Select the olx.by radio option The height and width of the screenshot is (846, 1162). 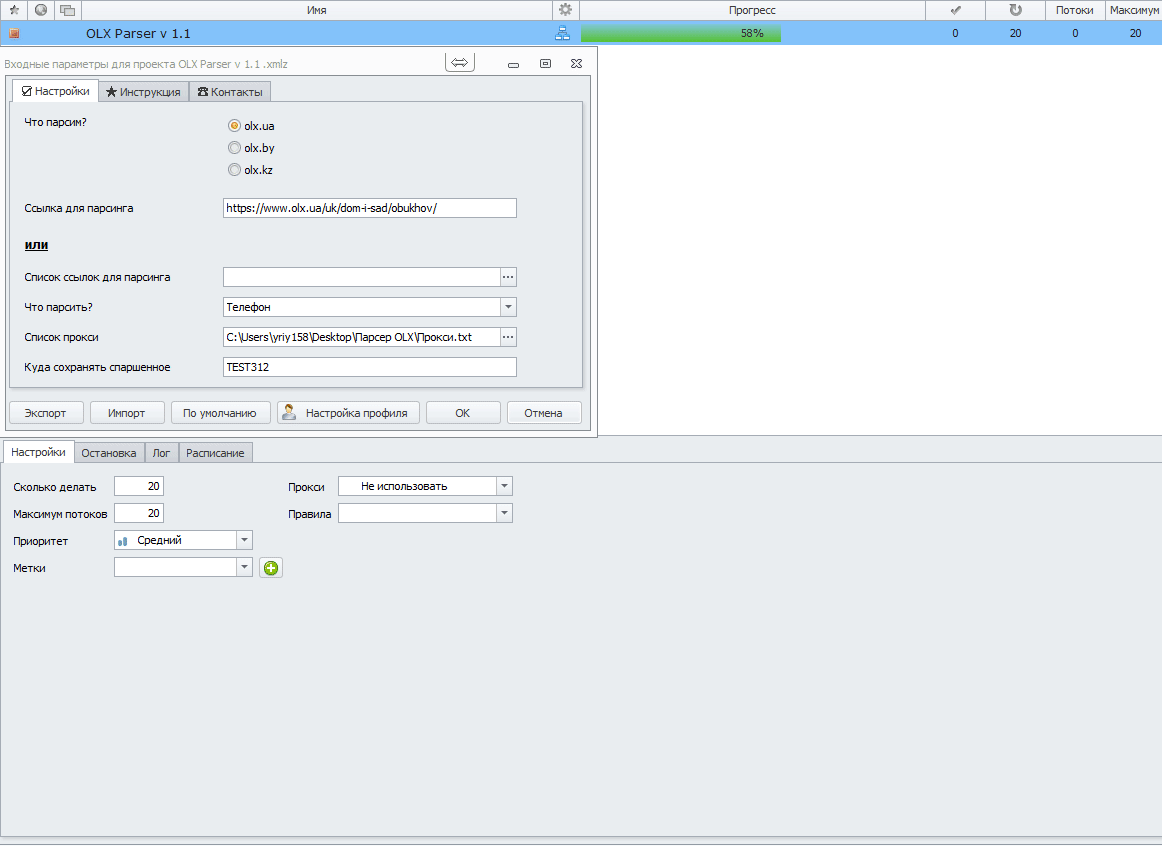point(234,148)
